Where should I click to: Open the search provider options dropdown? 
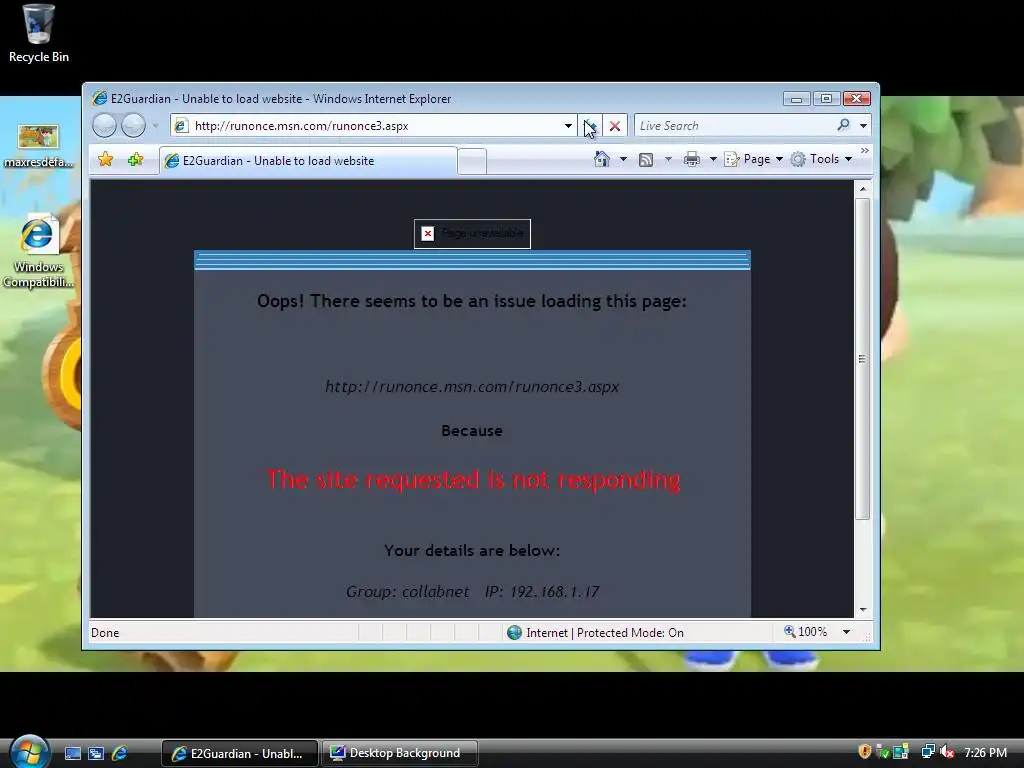[863, 125]
